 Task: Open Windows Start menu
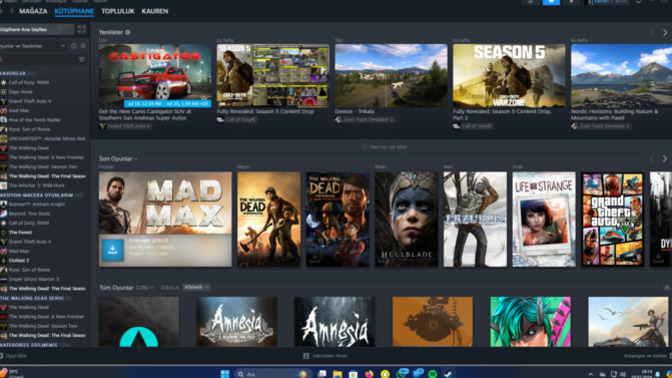pyautogui.click(x=225, y=374)
